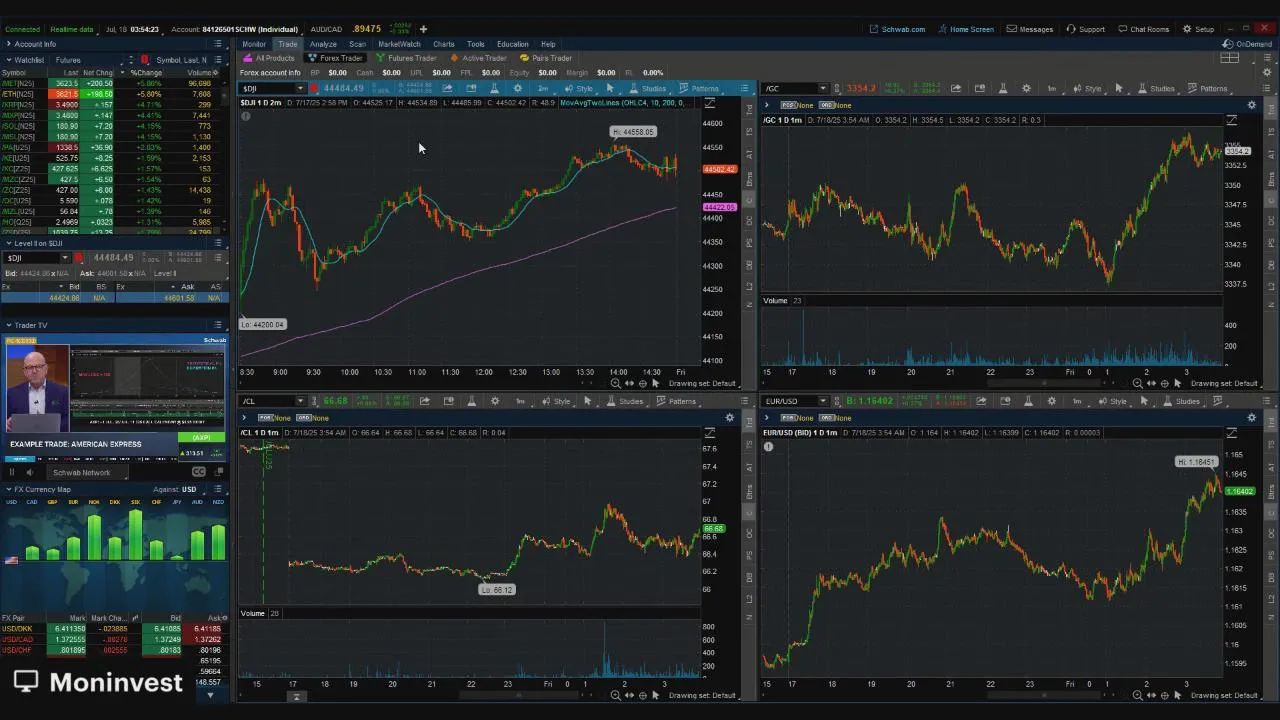The width and height of the screenshot is (1280, 720).
Task: Open the gear icon in /GC position bar
Action: tap(1252, 105)
